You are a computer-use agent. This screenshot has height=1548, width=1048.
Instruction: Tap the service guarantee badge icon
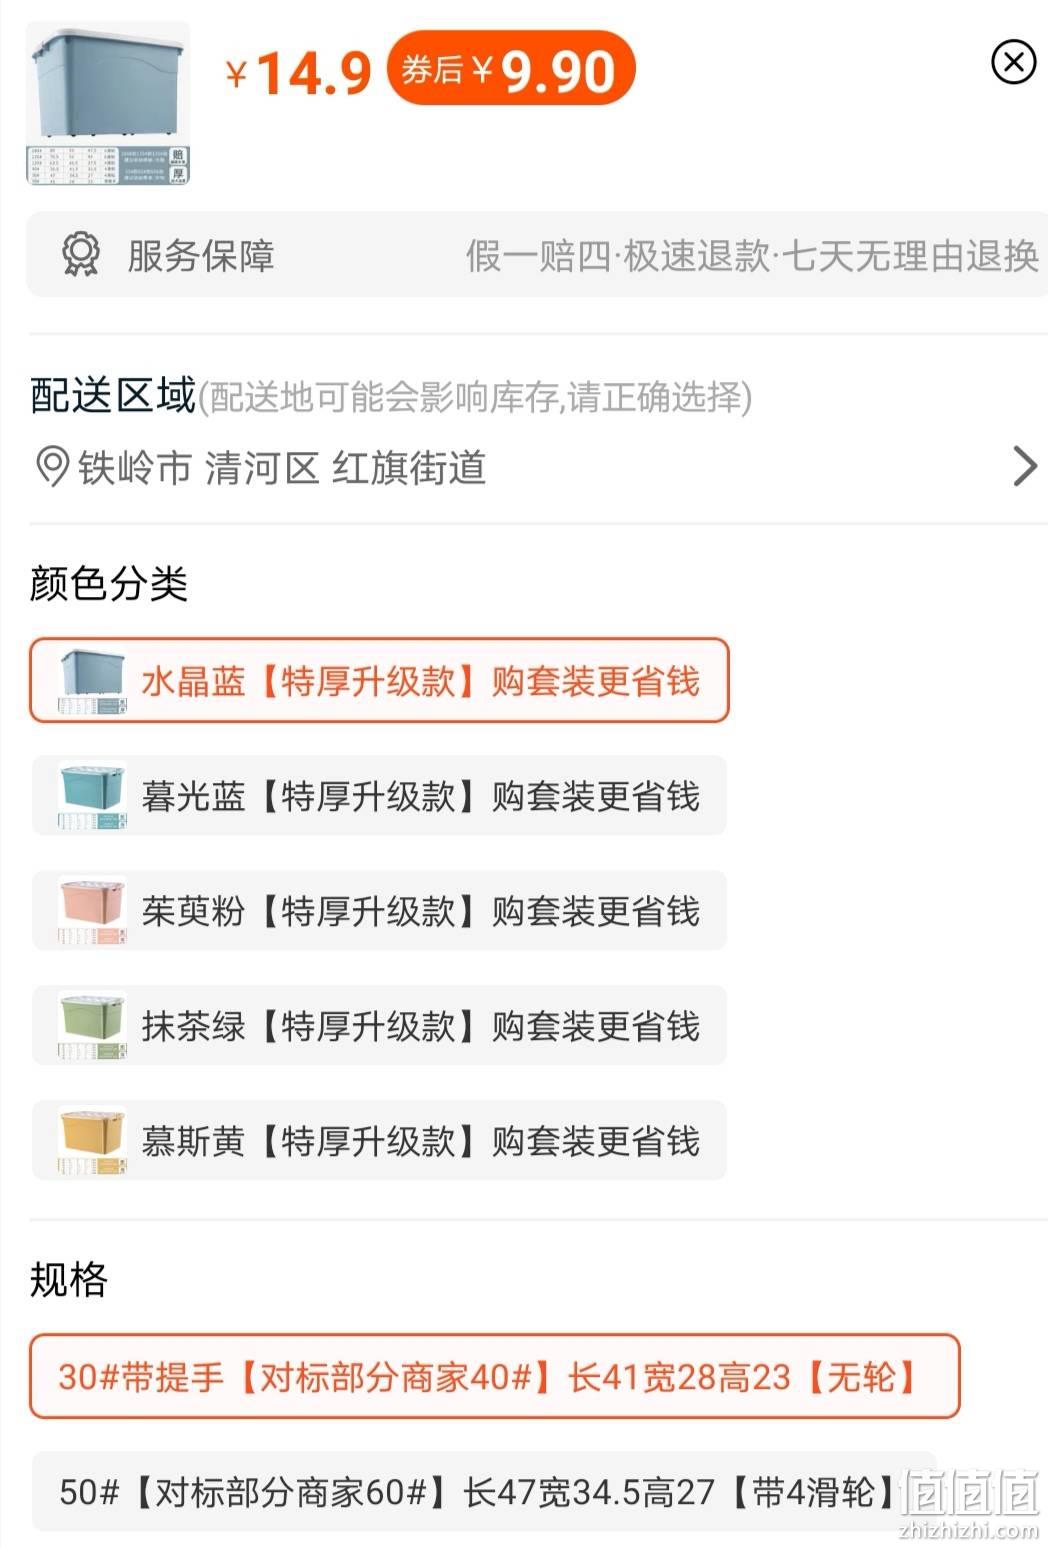(80, 255)
